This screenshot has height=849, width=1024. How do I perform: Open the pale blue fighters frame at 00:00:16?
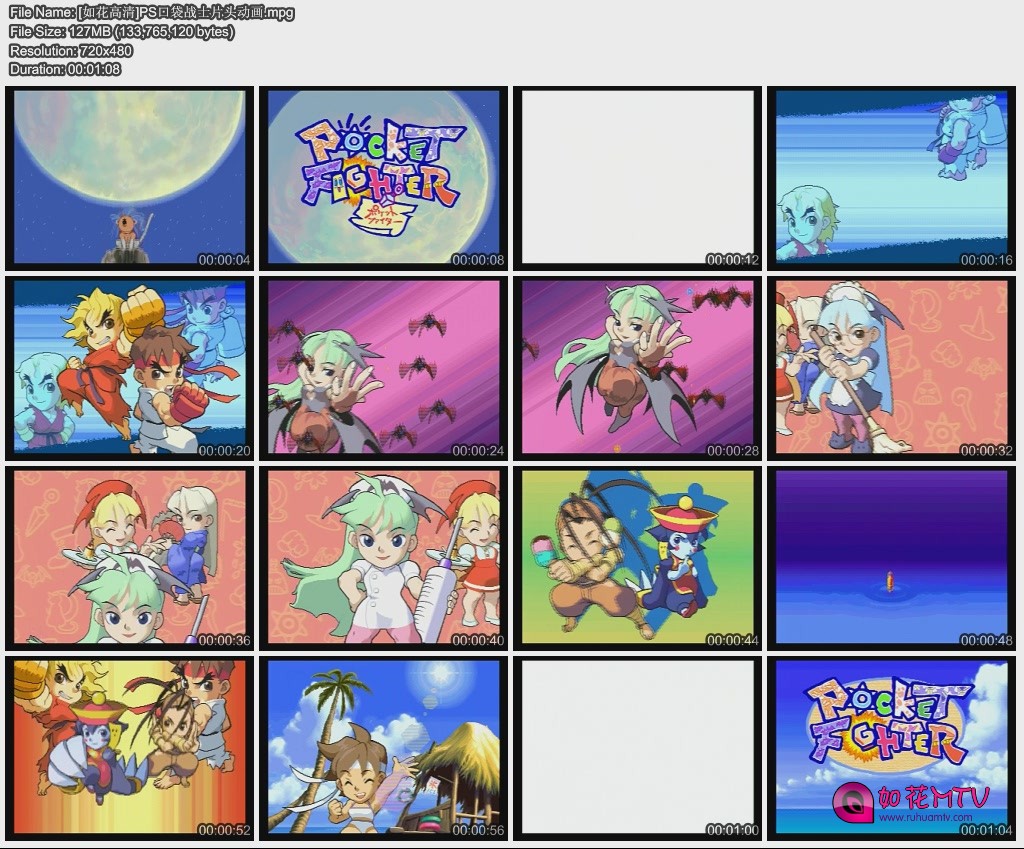pos(891,178)
